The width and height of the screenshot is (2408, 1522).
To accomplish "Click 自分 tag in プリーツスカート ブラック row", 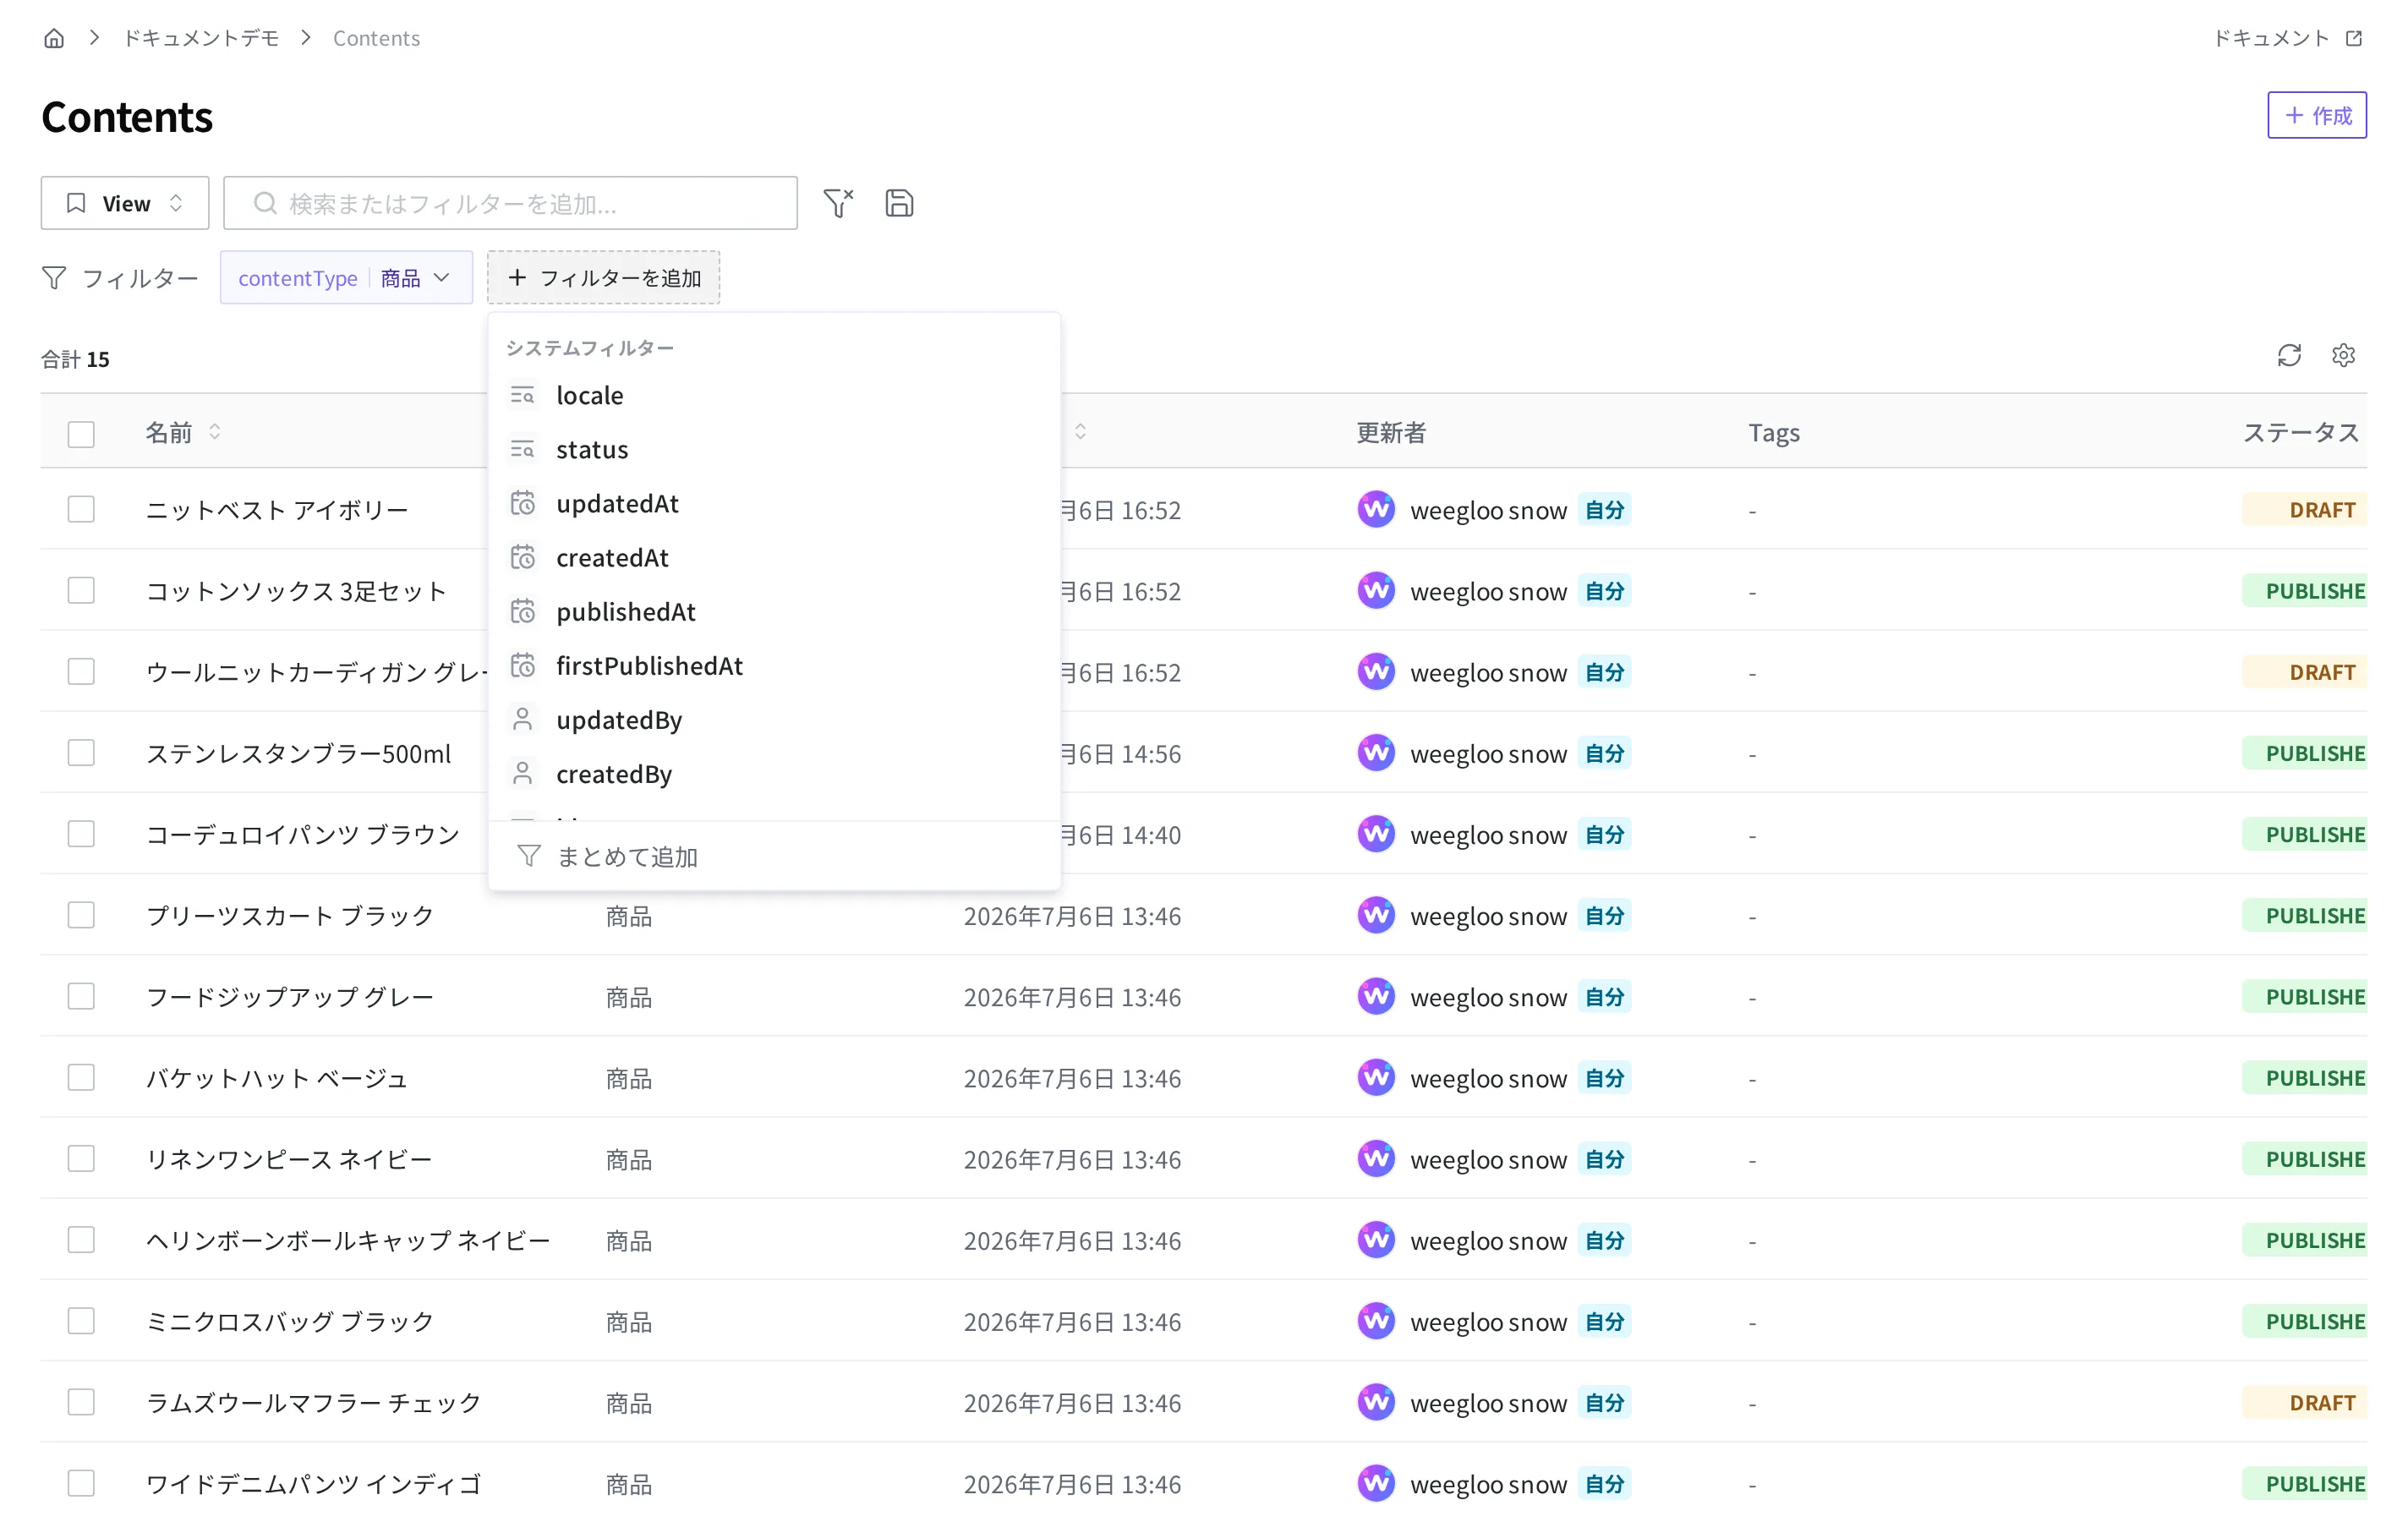I will 1604,915.
